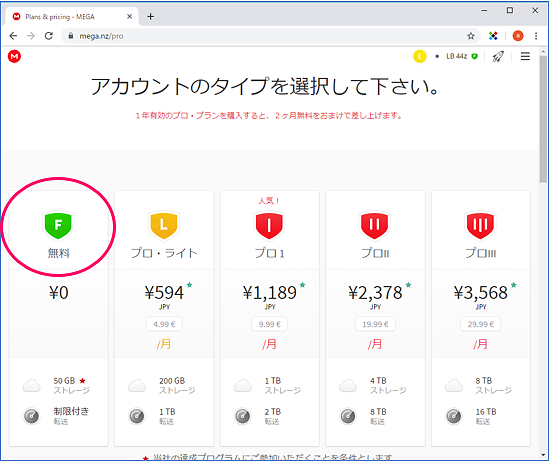
Task: Click the 9.99 € price badge
Action: tap(270, 324)
